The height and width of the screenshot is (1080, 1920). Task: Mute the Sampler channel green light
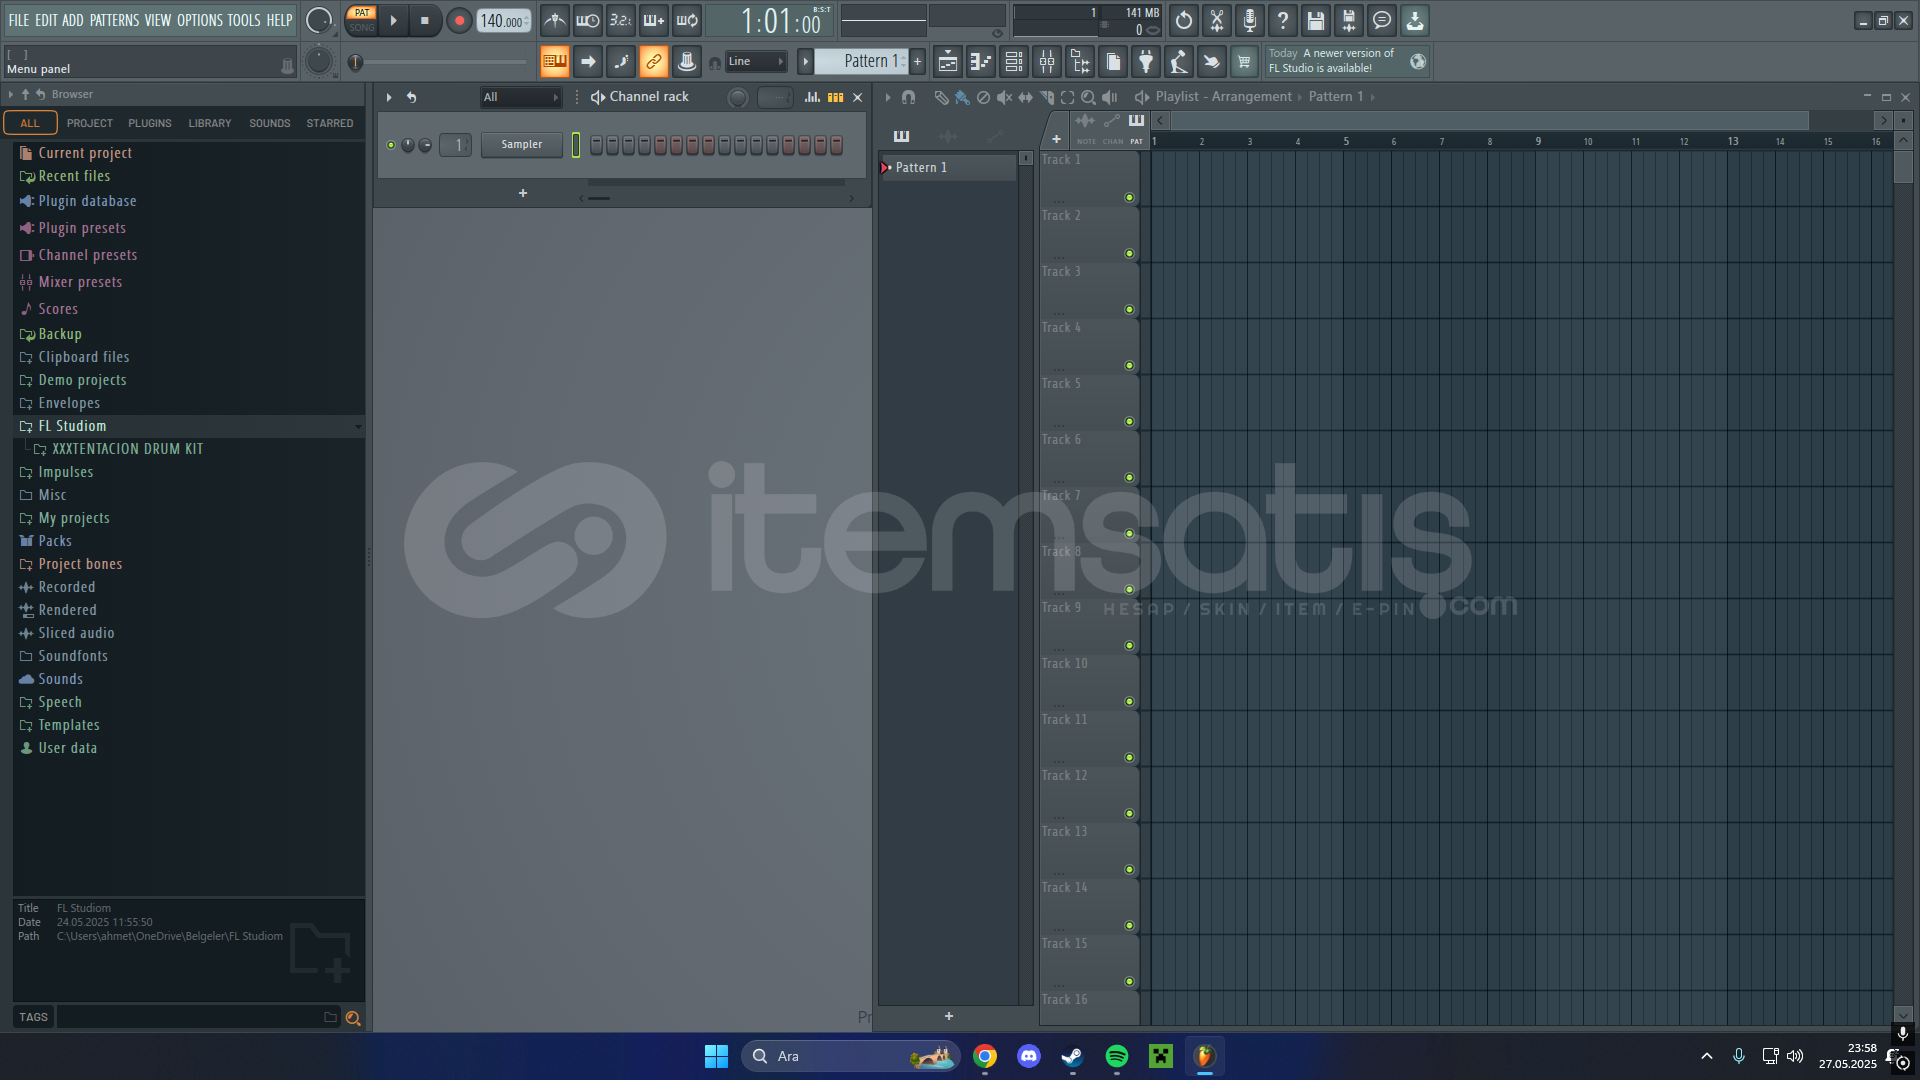pos(391,145)
